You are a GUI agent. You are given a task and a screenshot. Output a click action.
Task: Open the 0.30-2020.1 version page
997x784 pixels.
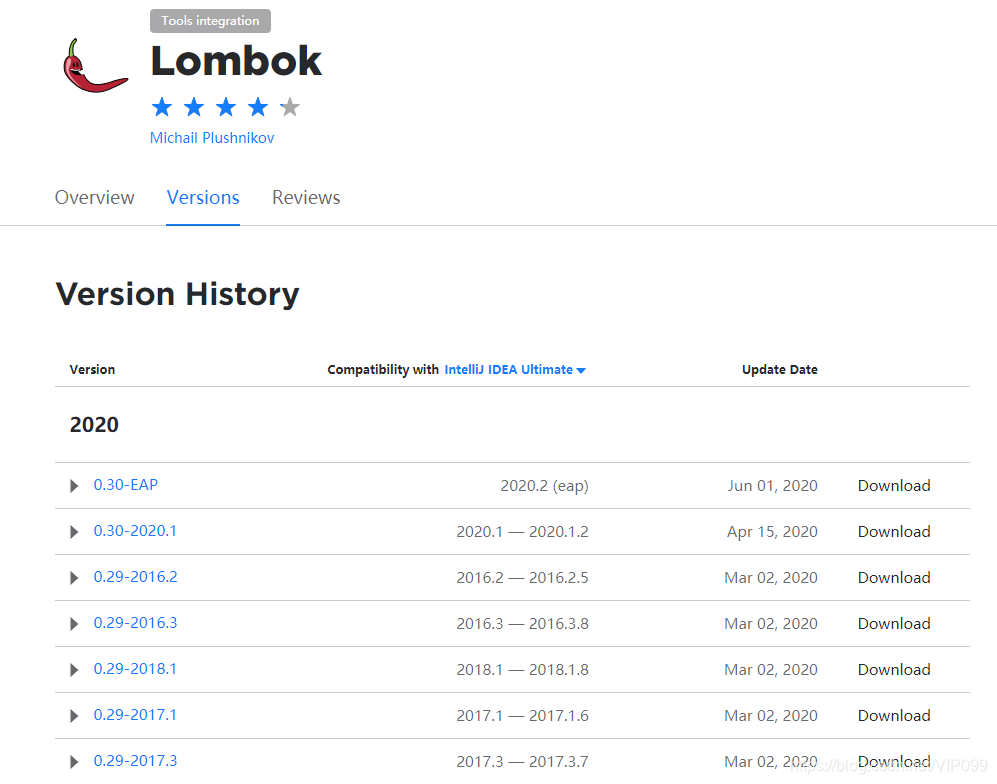(135, 531)
